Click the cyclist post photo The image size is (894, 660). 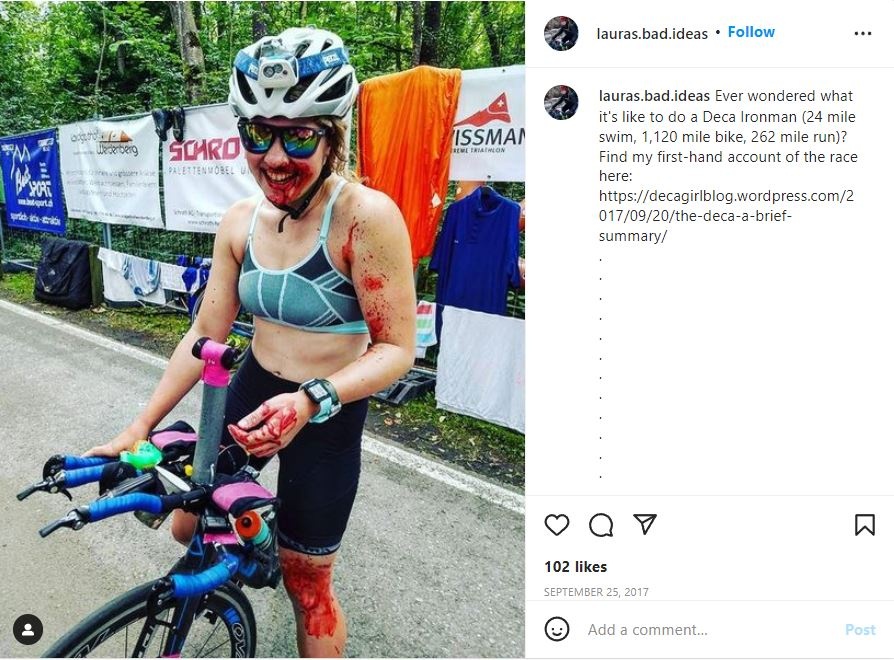262,330
